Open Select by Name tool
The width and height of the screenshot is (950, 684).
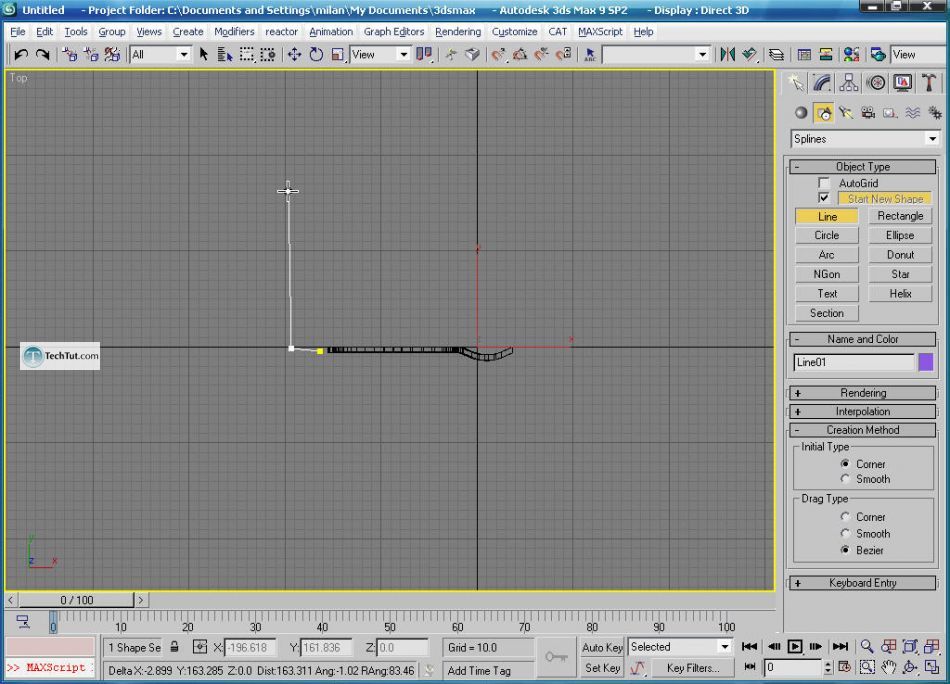[225, 55]
